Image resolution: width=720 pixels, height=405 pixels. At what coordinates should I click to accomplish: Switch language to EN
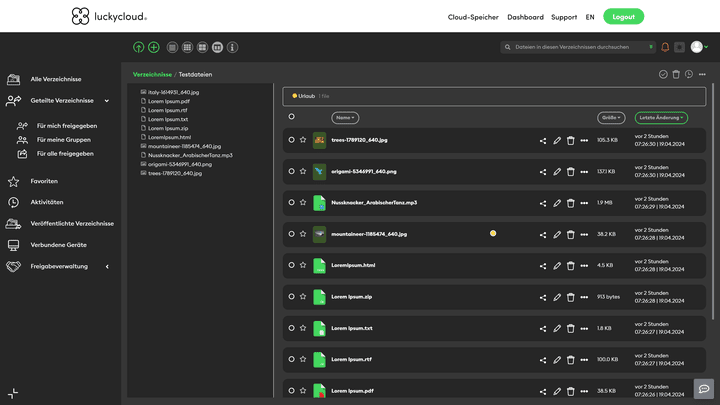pos(590,17)
